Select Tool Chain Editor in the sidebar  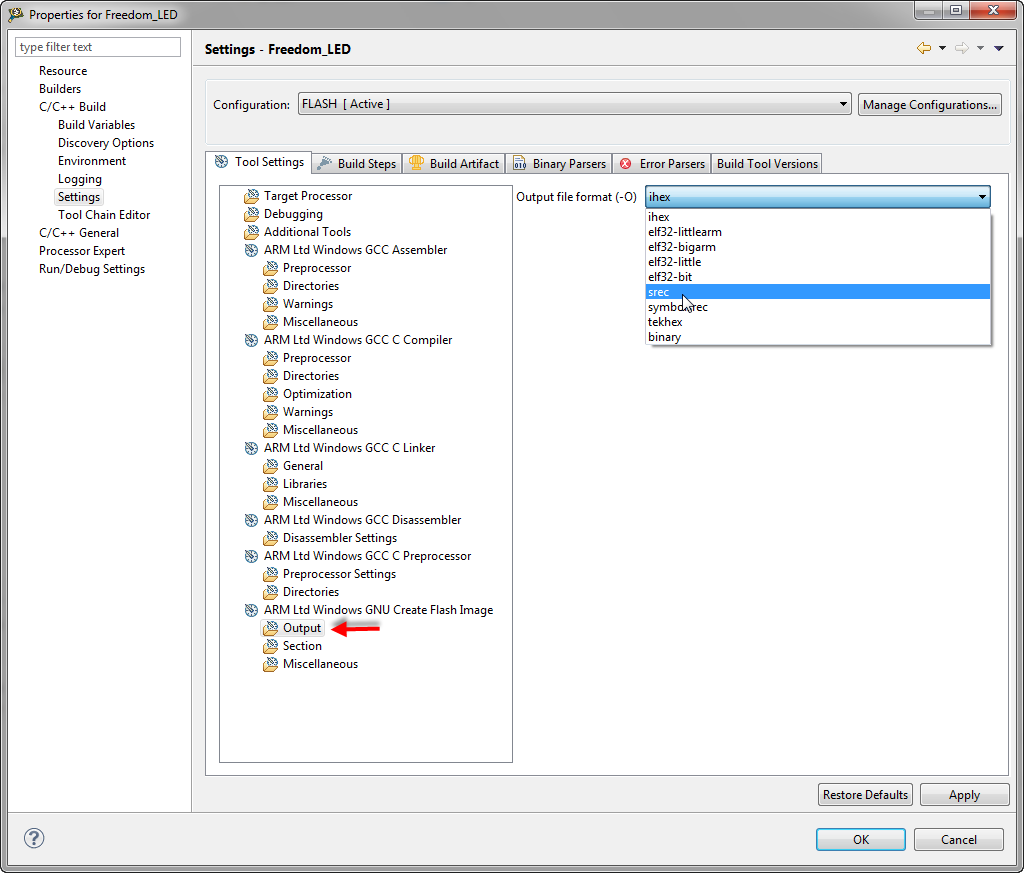[103, 214]
